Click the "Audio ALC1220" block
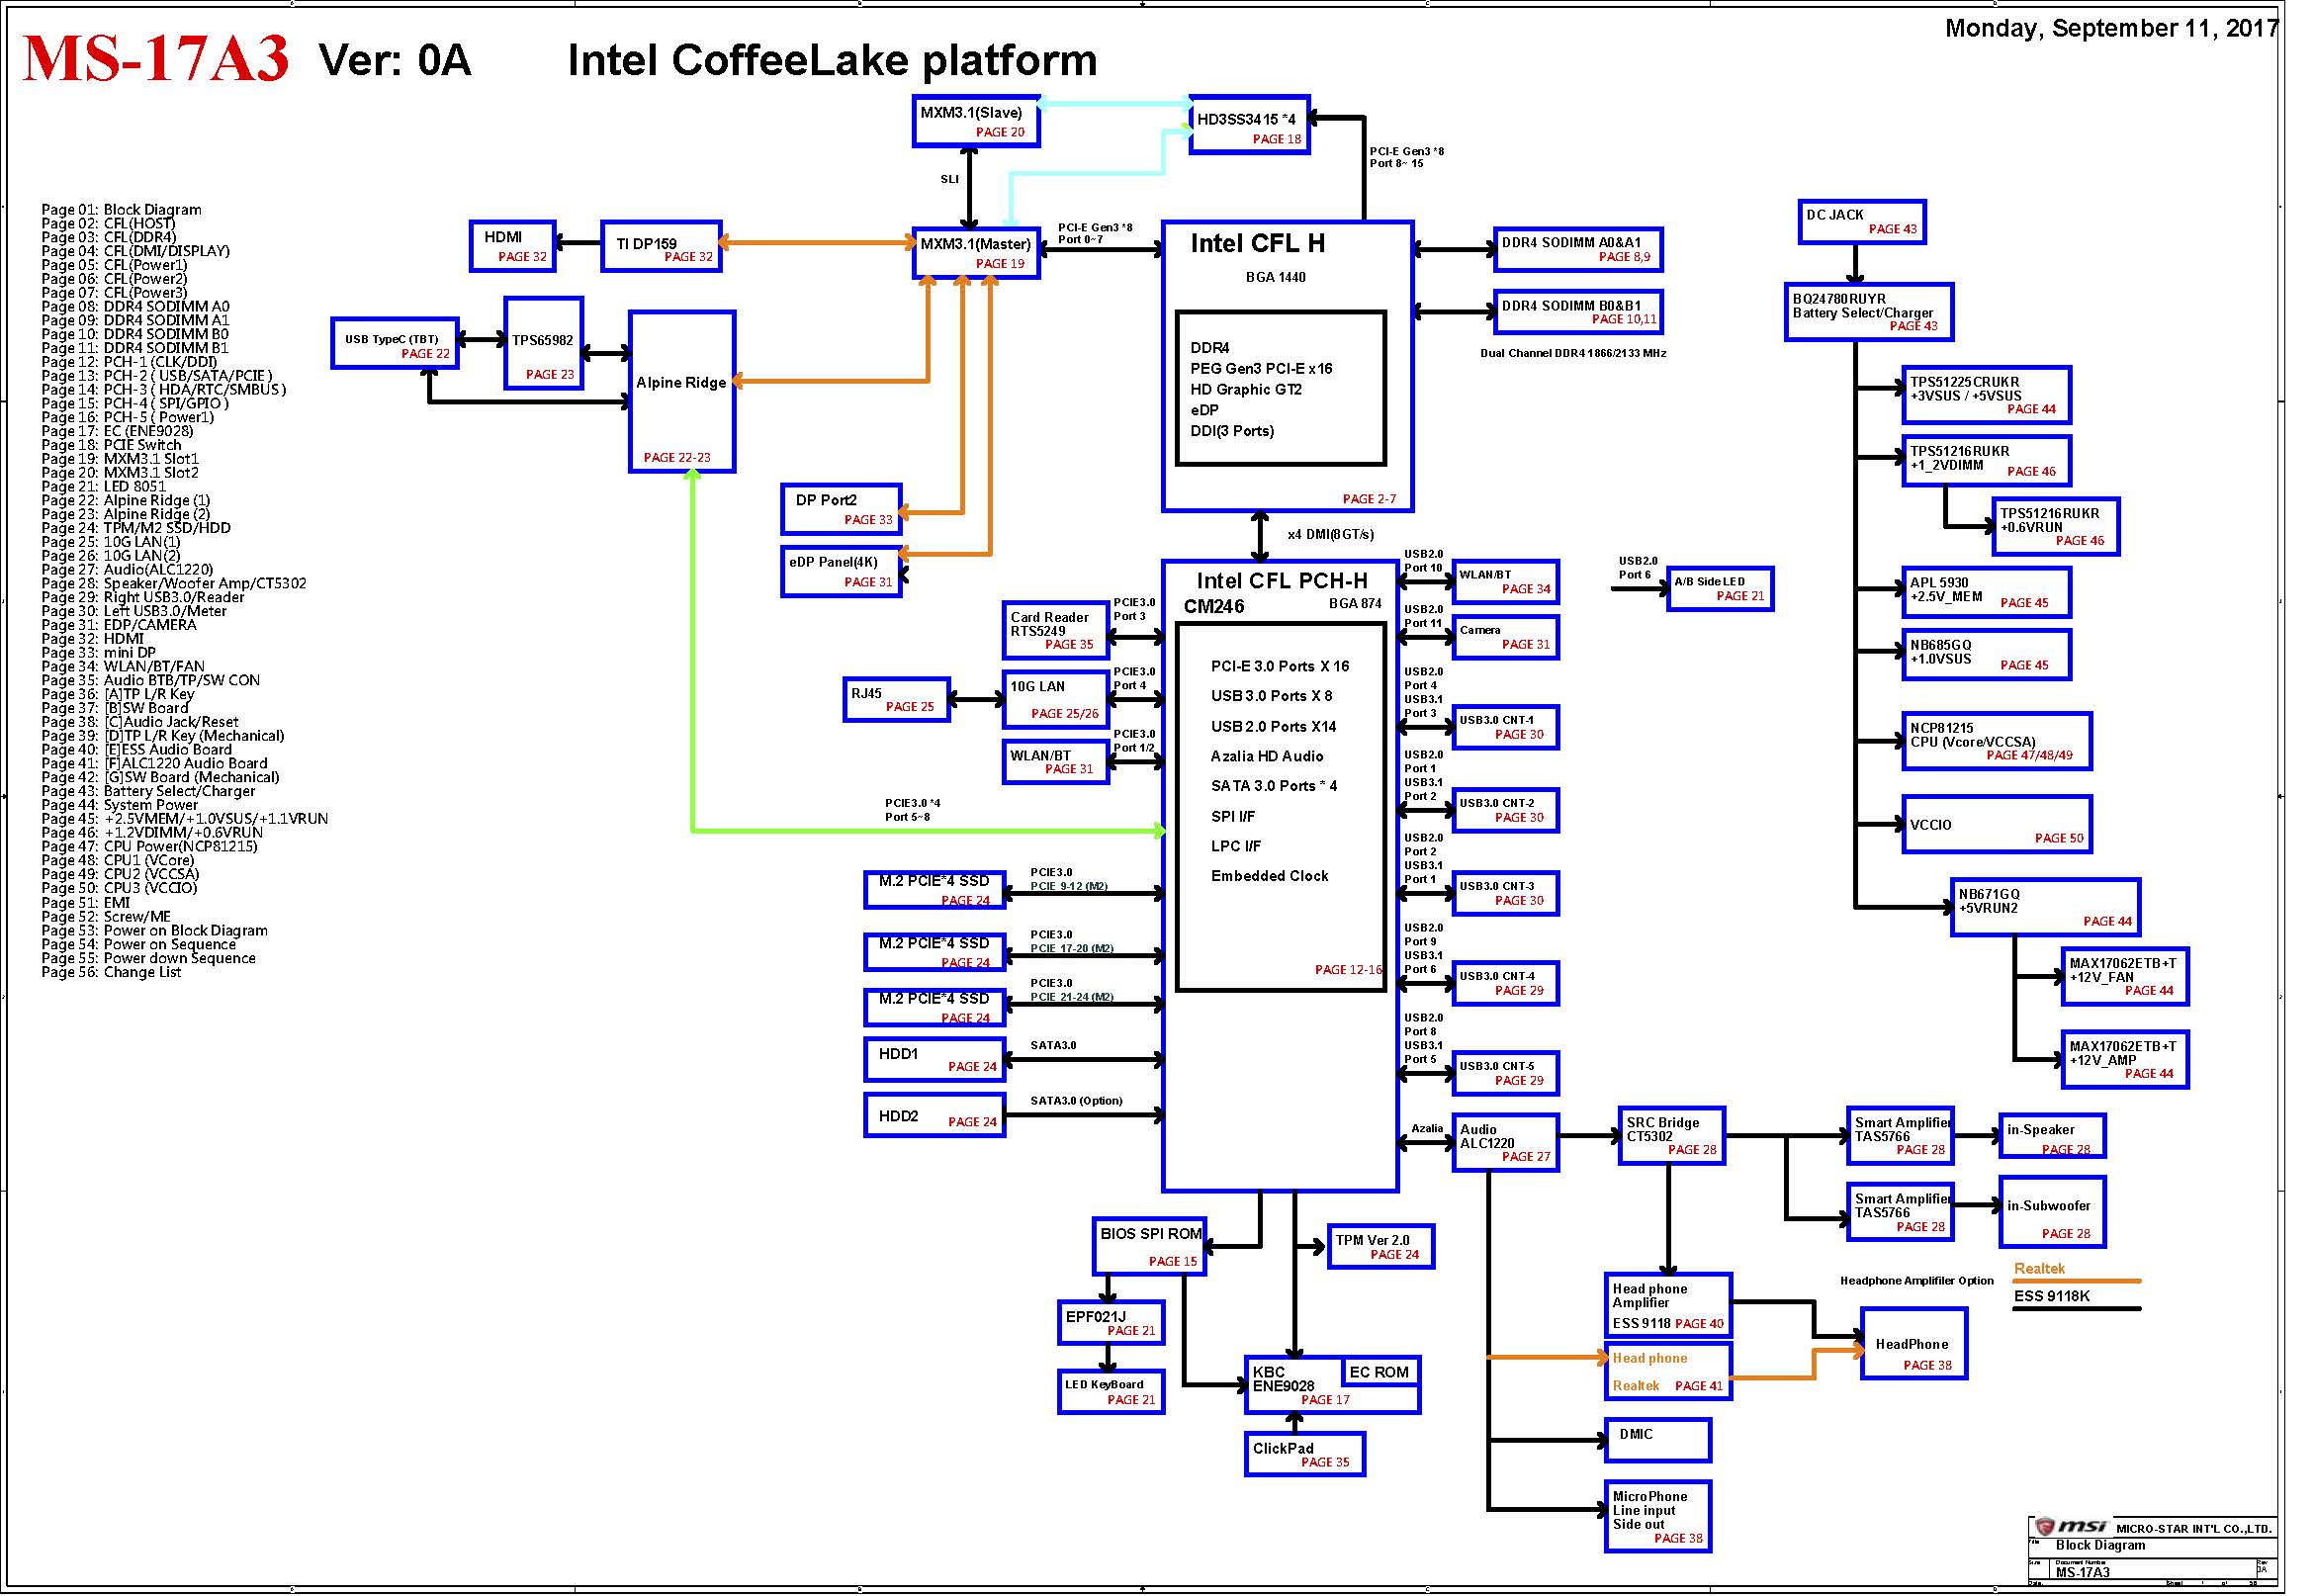2313x1596 pixels. pyautogui.click(x=1505, y=1142)
